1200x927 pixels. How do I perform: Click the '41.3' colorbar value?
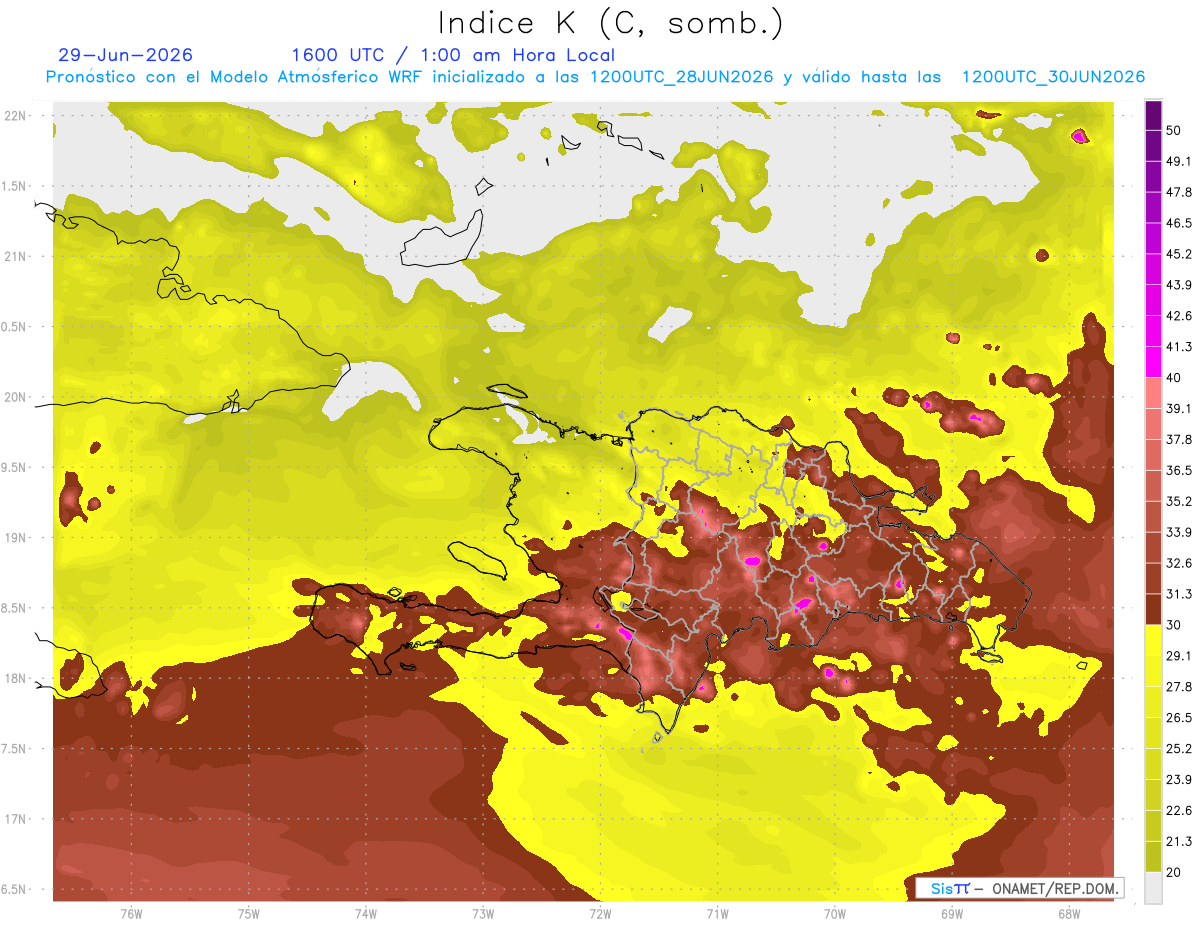point(1179,347)
